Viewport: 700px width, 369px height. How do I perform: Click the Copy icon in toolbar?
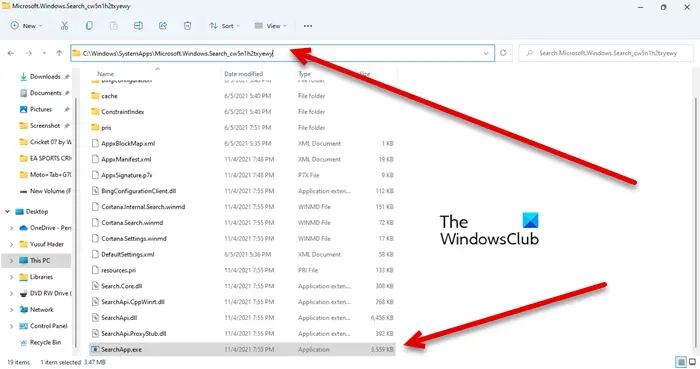pos(89,26)
